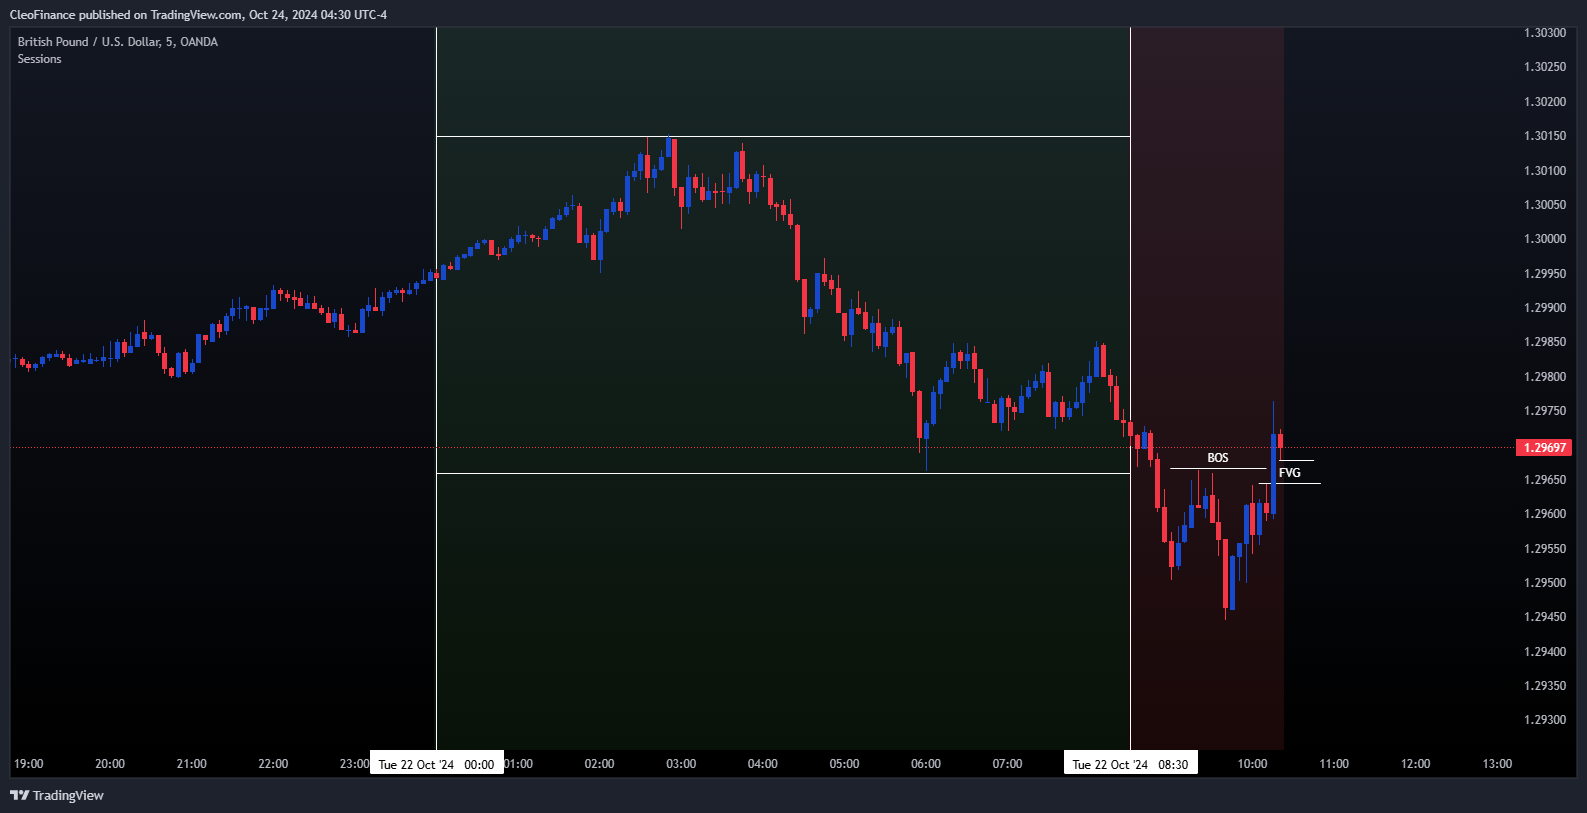Click the 'Tue 22 Oct '24 00:00' date label

click(437, 764)
